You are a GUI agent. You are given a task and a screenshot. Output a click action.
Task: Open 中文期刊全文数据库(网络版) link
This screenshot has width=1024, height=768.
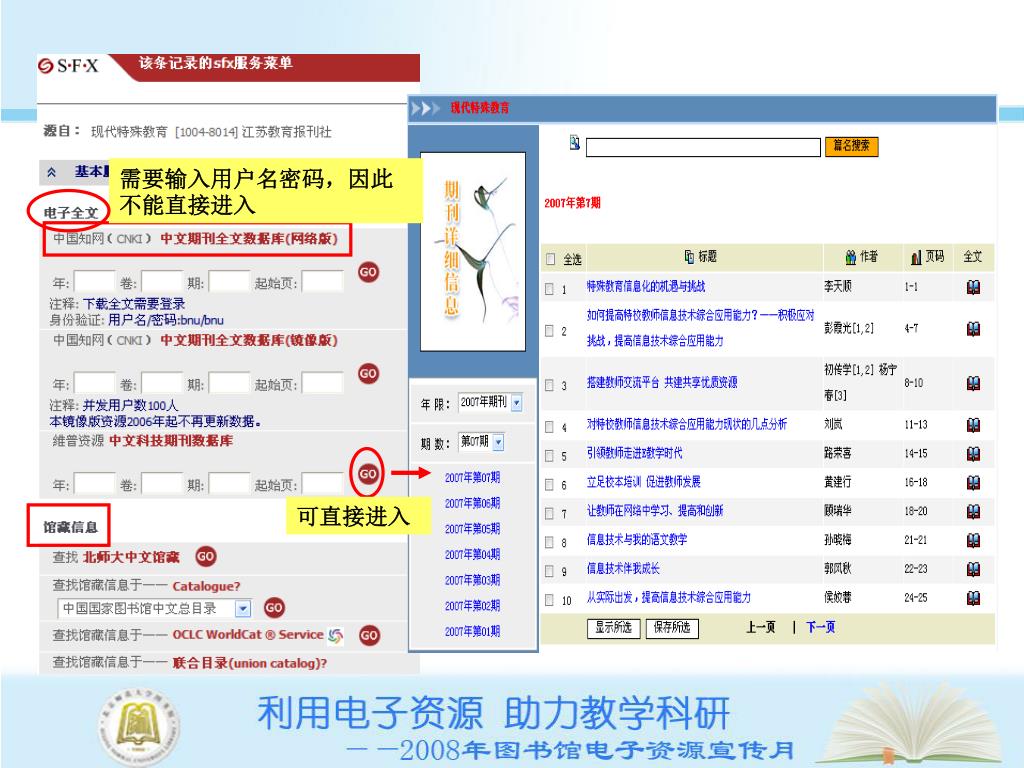pyautogui.click(x=249, y=238)
